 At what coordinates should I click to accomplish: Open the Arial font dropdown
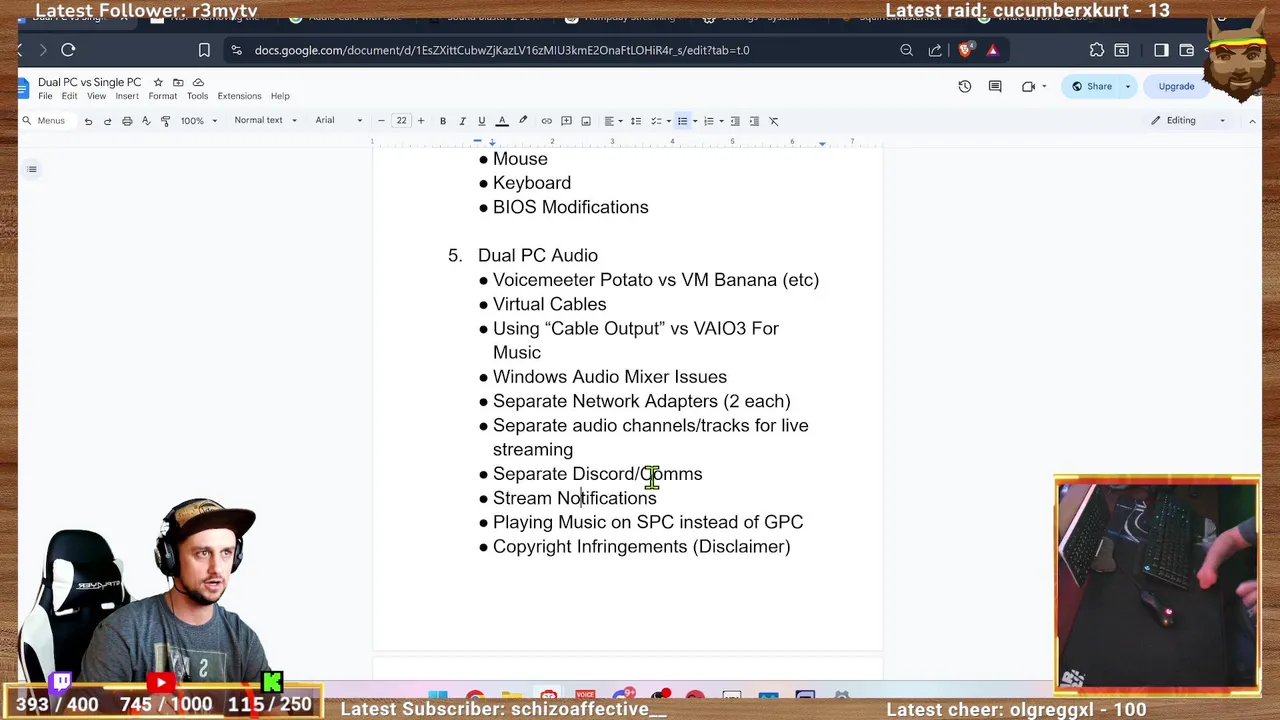click(339, 121)
